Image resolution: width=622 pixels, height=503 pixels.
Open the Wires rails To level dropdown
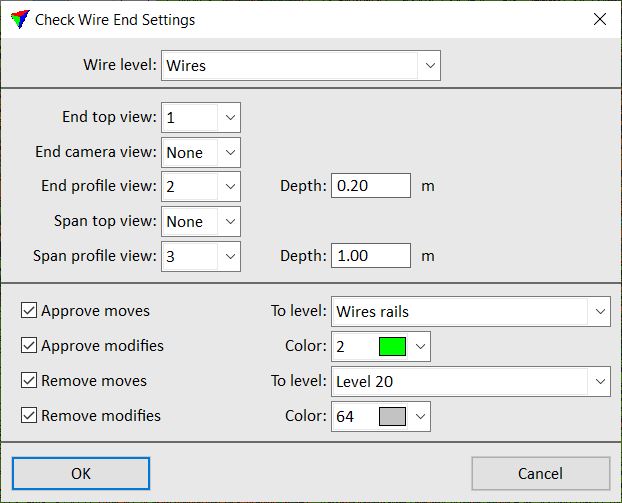471,311
